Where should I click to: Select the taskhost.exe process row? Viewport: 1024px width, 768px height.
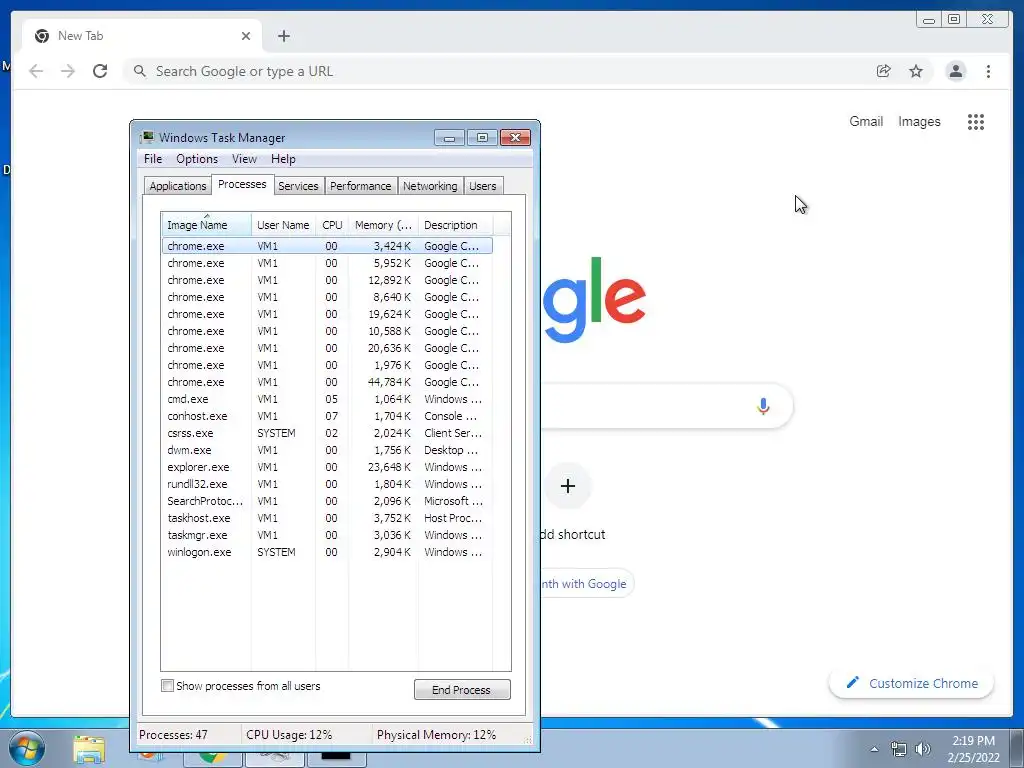coord(327,518)
